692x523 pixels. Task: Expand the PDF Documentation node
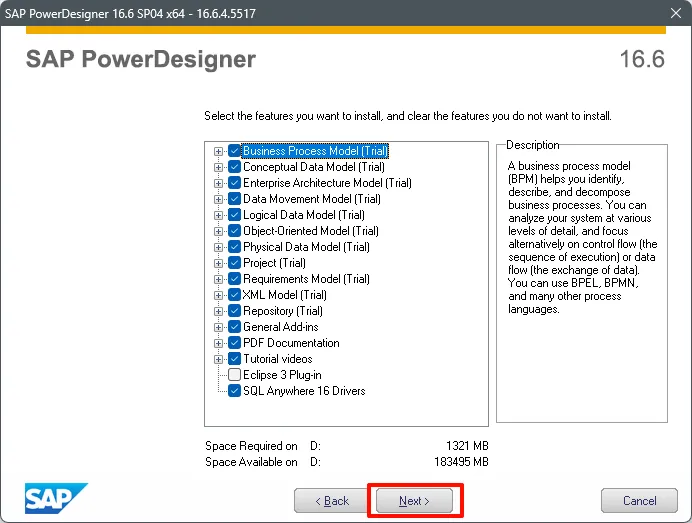pyautogui.click(x=218, y=343)
